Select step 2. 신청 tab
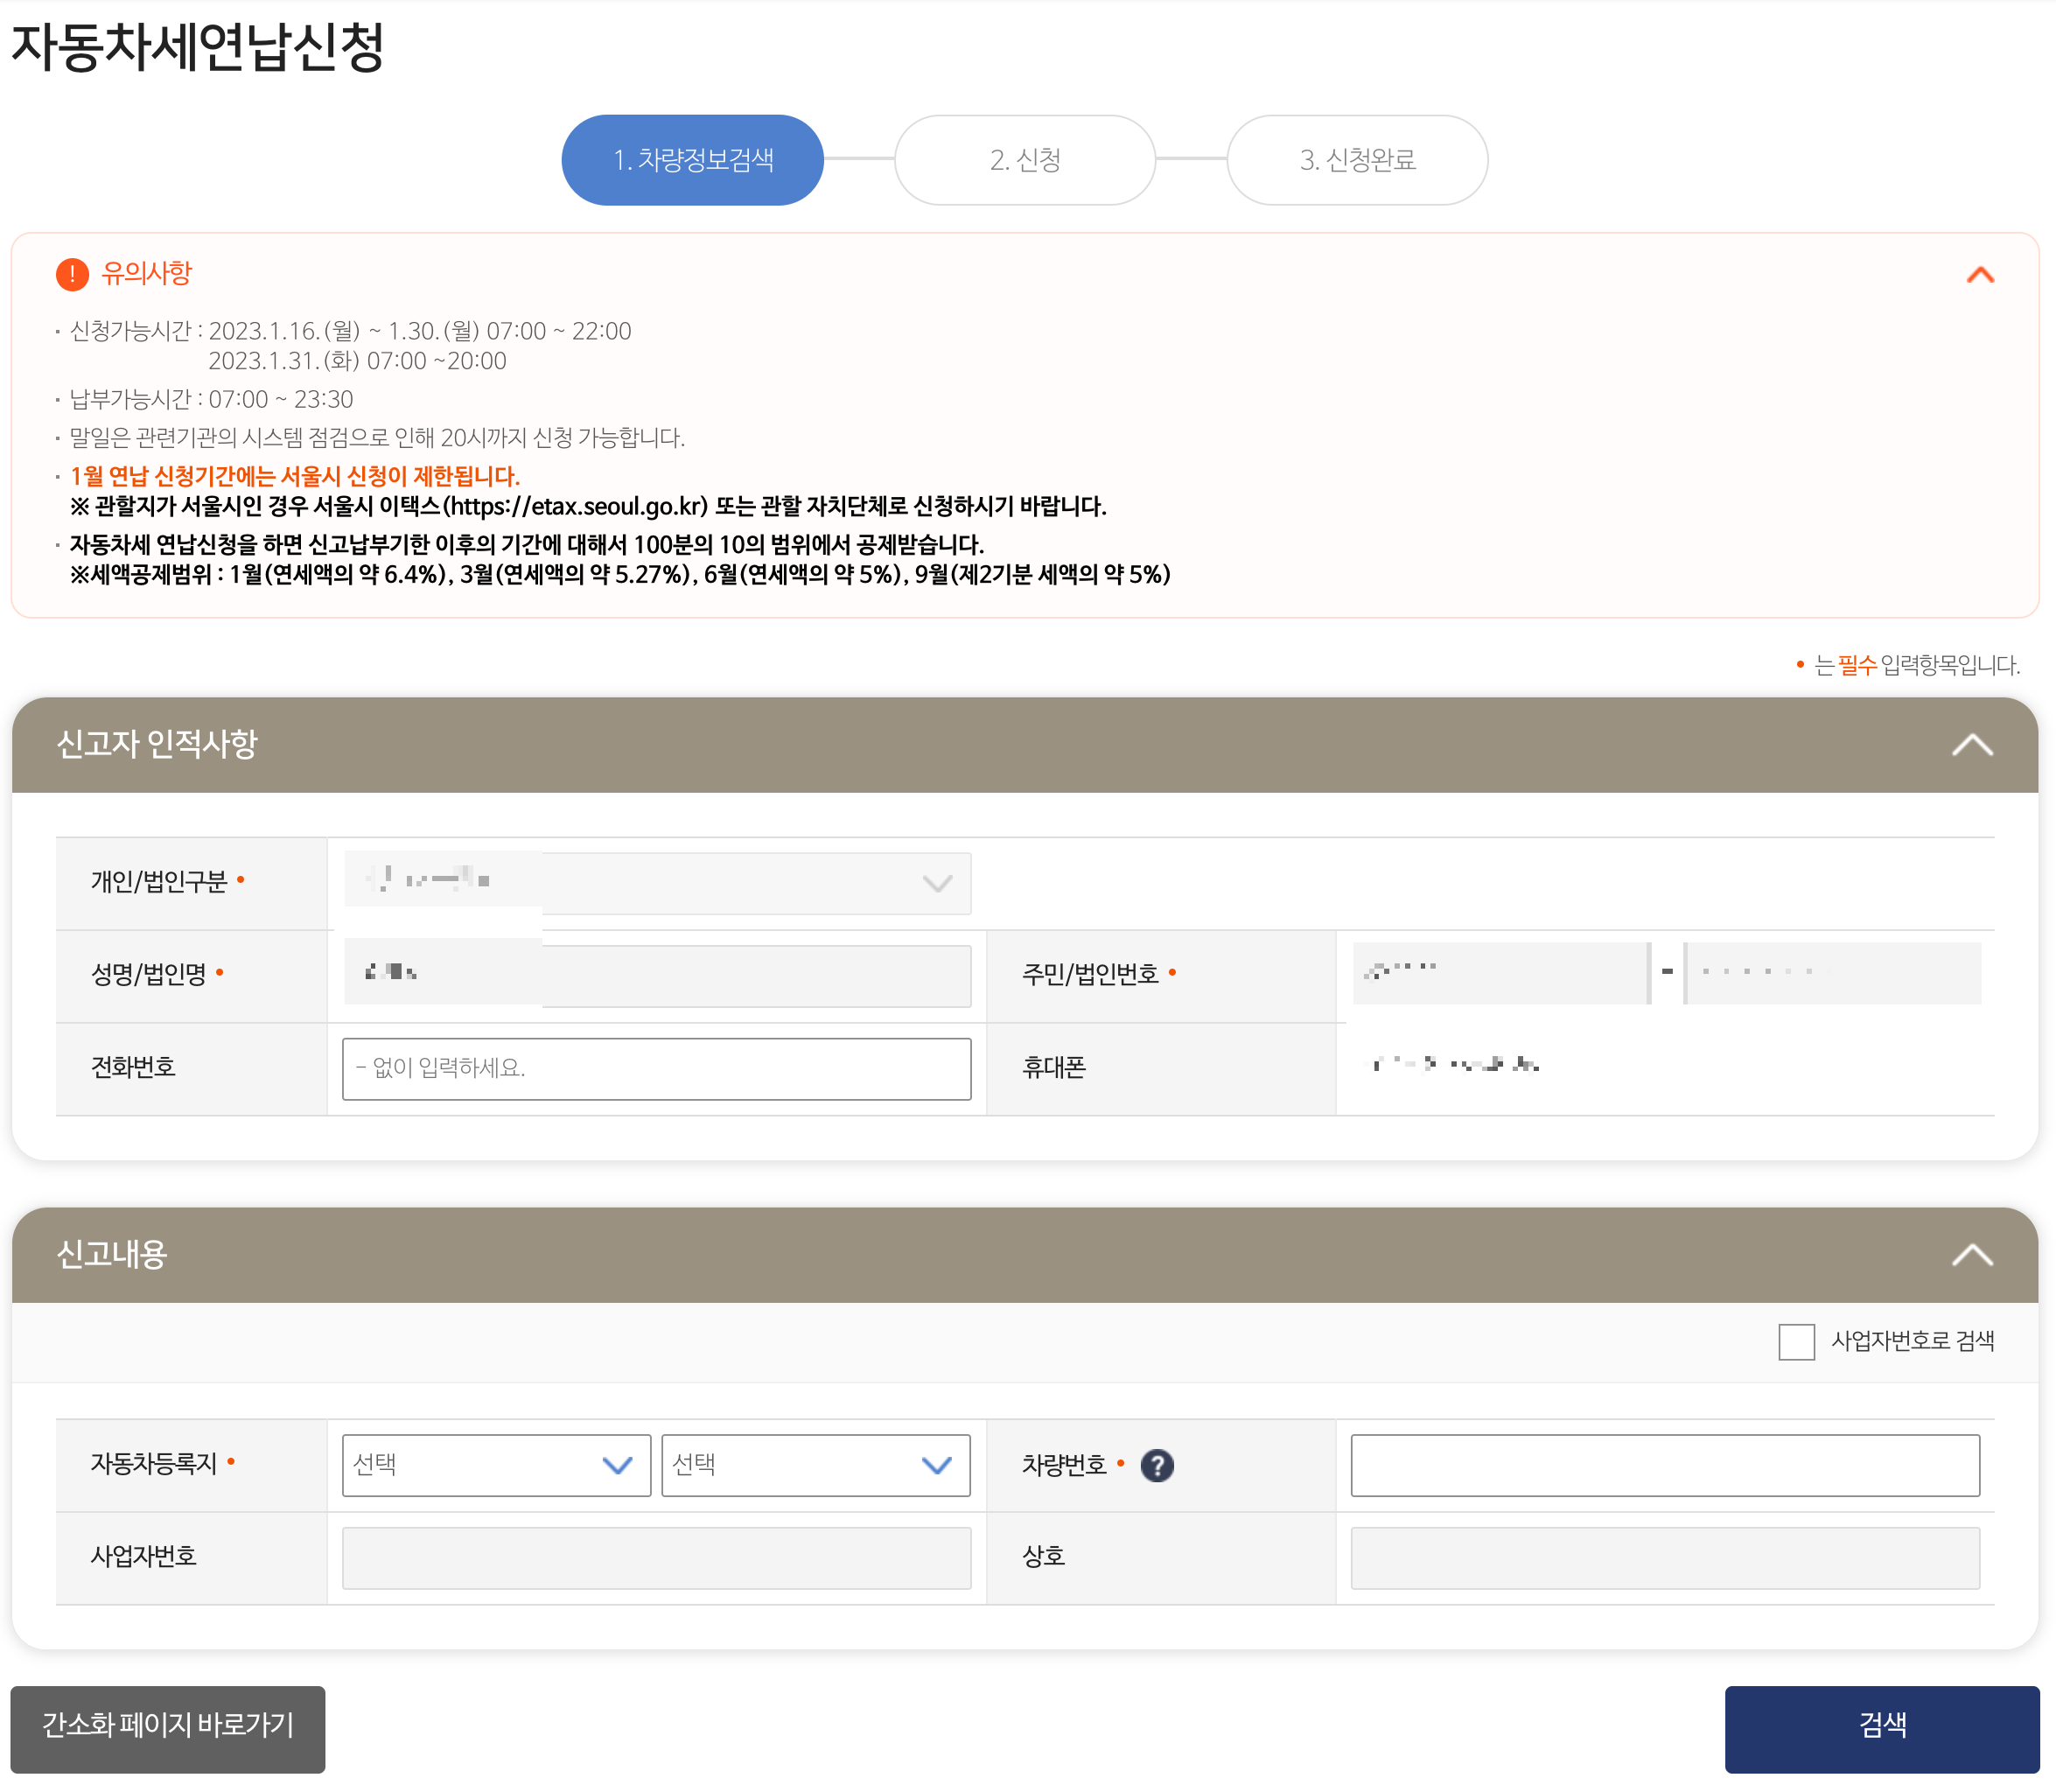The image size is (2056, 1792). 1024,160
